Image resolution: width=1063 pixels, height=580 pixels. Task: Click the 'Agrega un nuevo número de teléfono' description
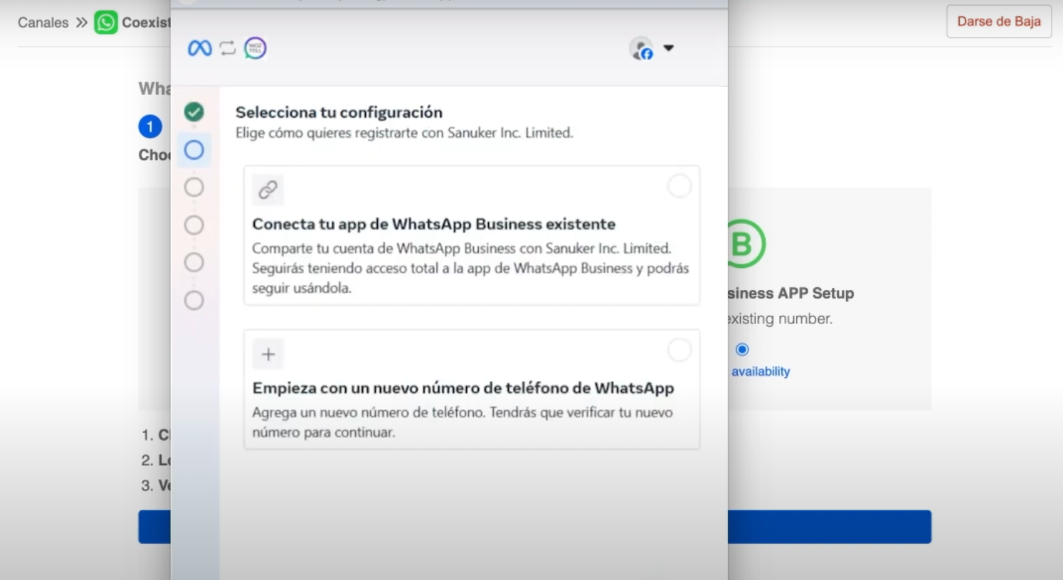pos(462,422)
